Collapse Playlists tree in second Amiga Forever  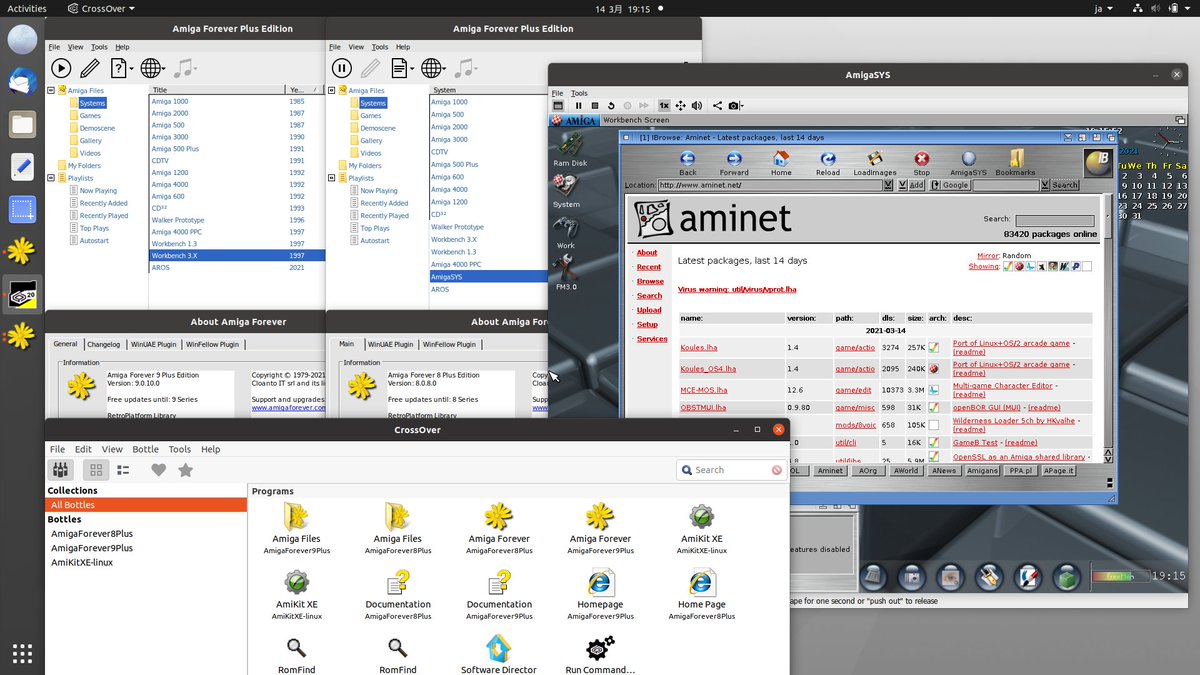331,178
